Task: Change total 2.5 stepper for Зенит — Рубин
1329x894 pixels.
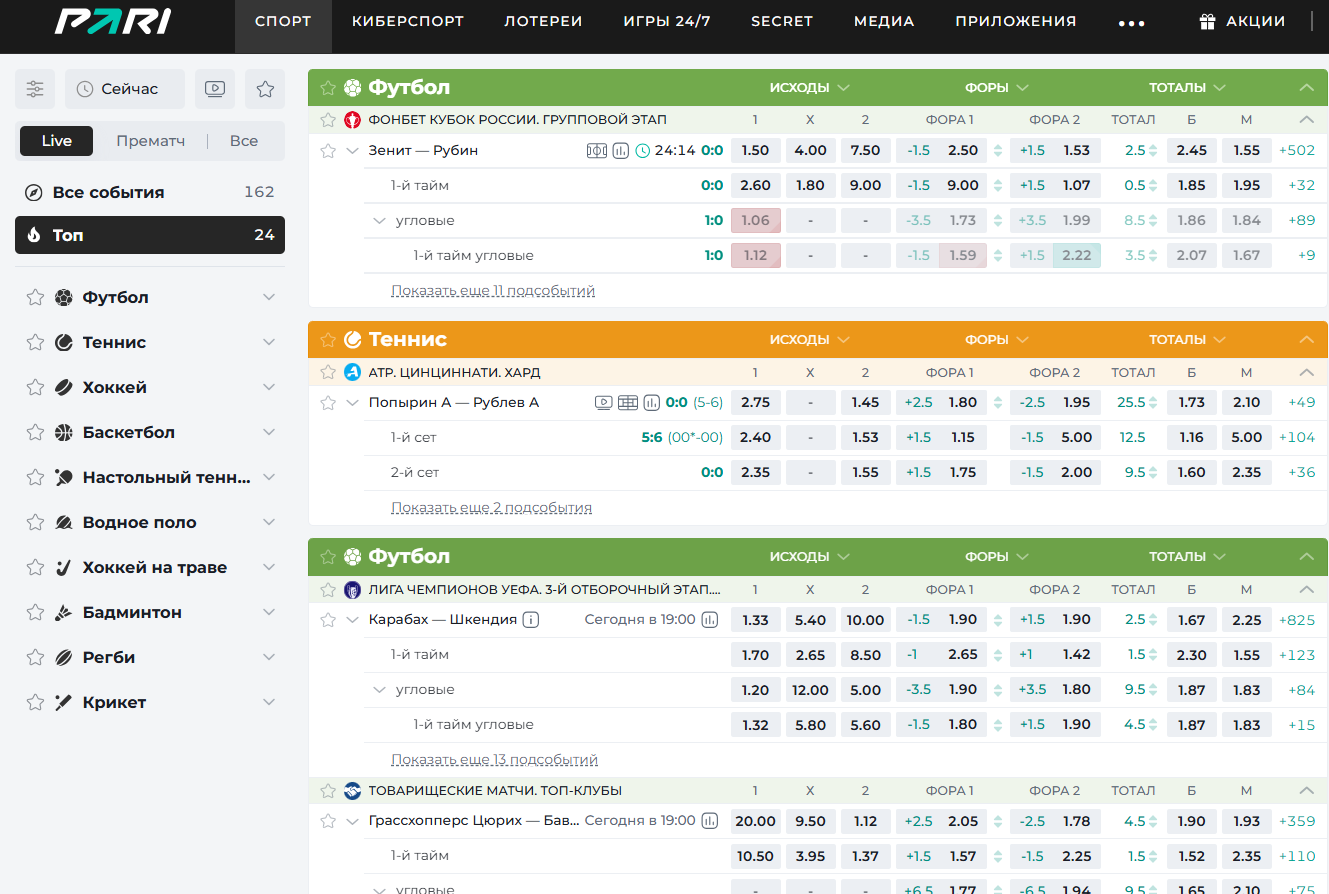Action: (1152, 151)
